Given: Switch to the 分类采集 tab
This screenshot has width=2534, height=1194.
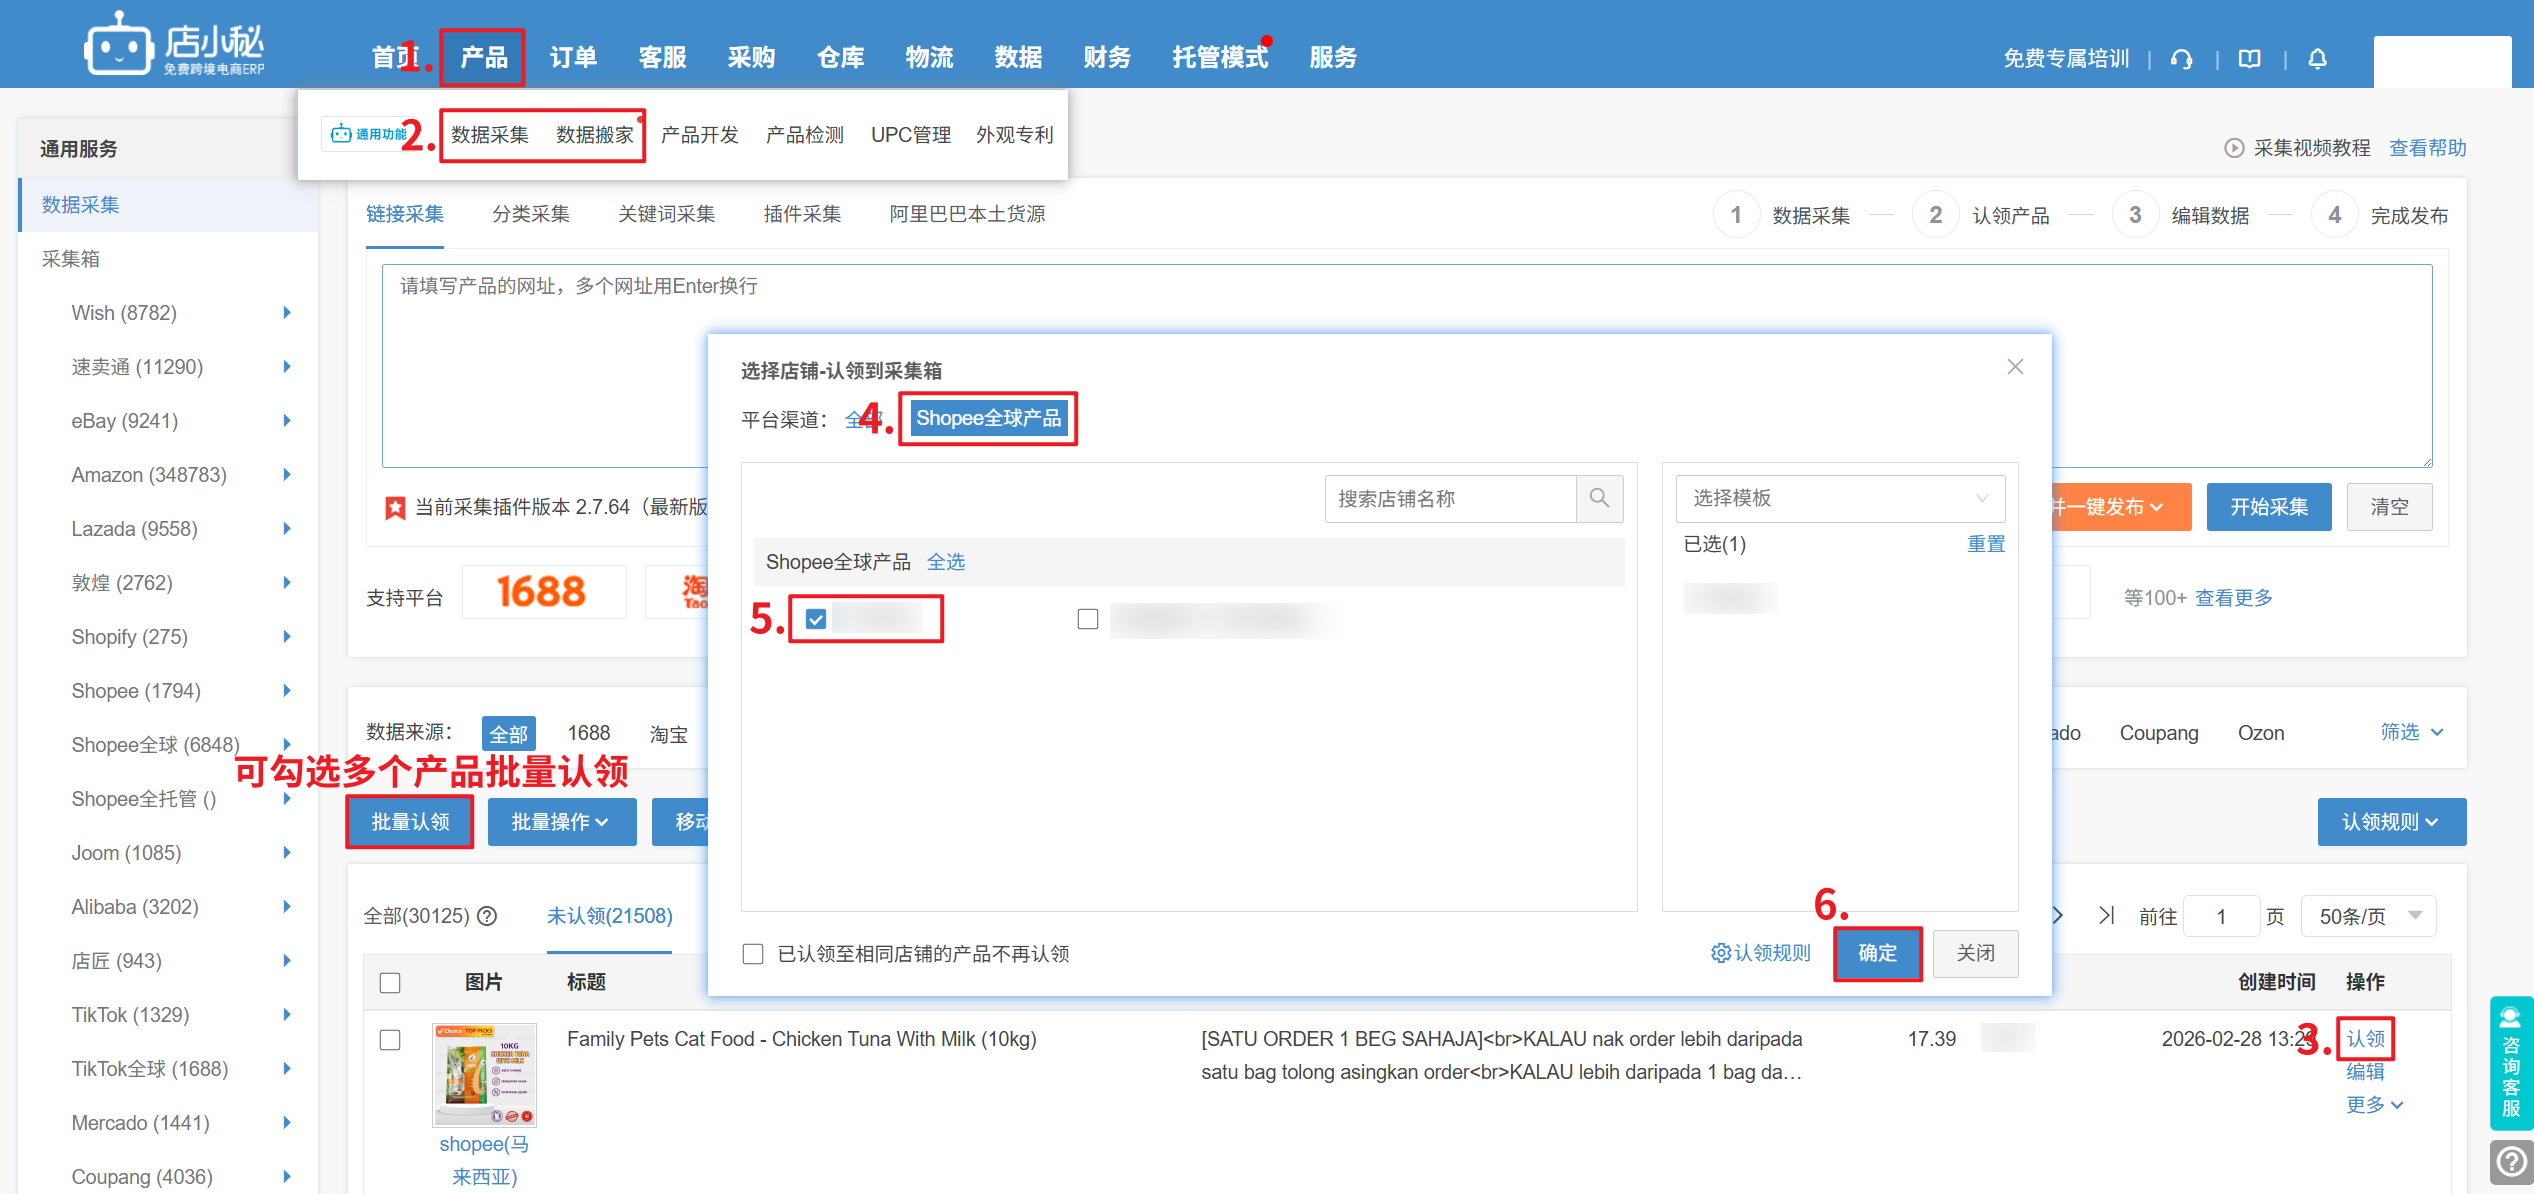Looking at the screenshot, I should coord(530,214).
